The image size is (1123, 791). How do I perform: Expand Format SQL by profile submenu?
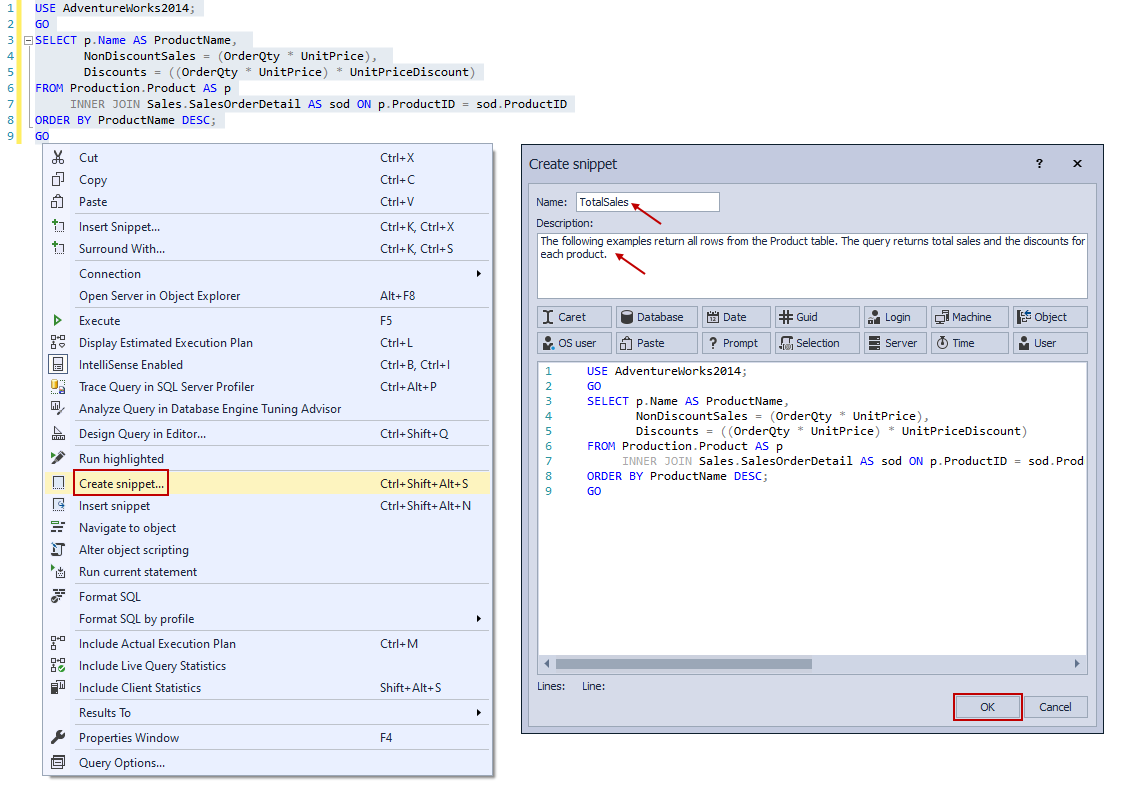[x=268, y=619]
